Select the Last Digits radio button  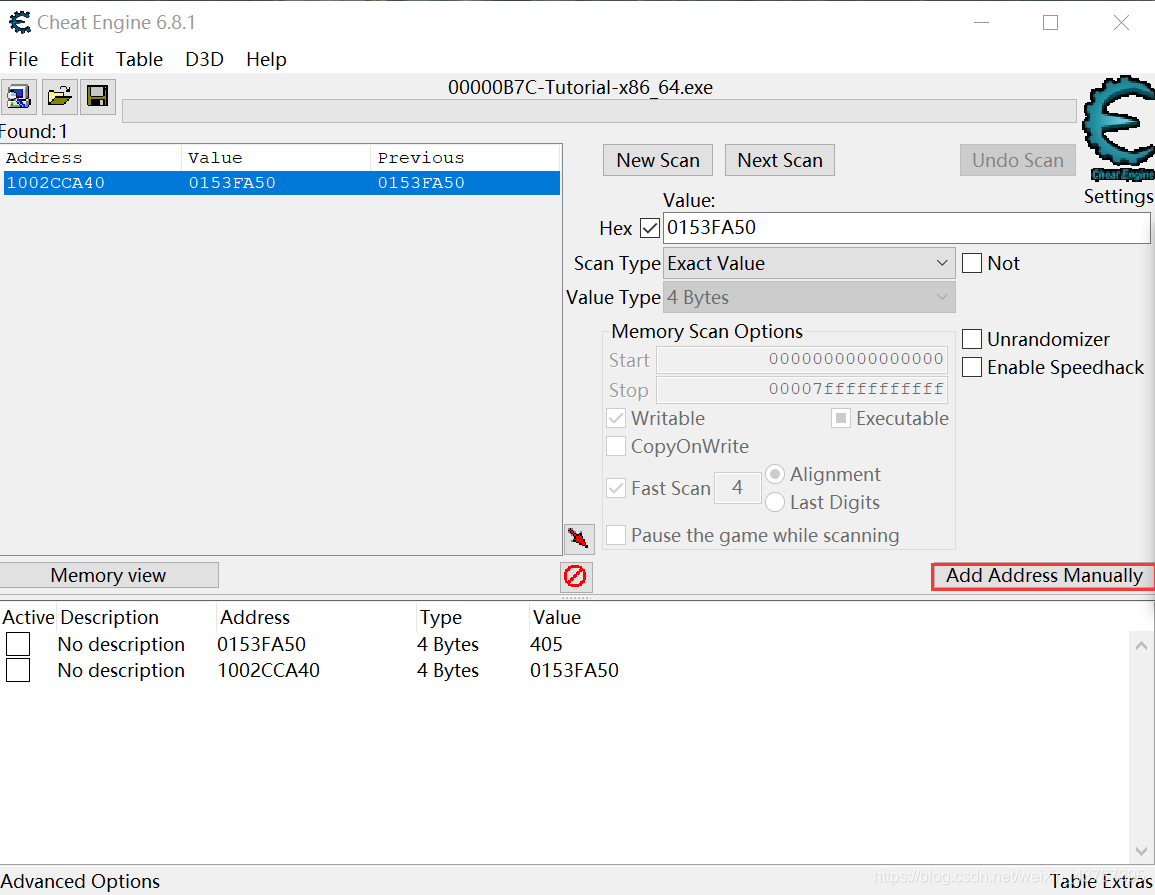click(774, 502)
